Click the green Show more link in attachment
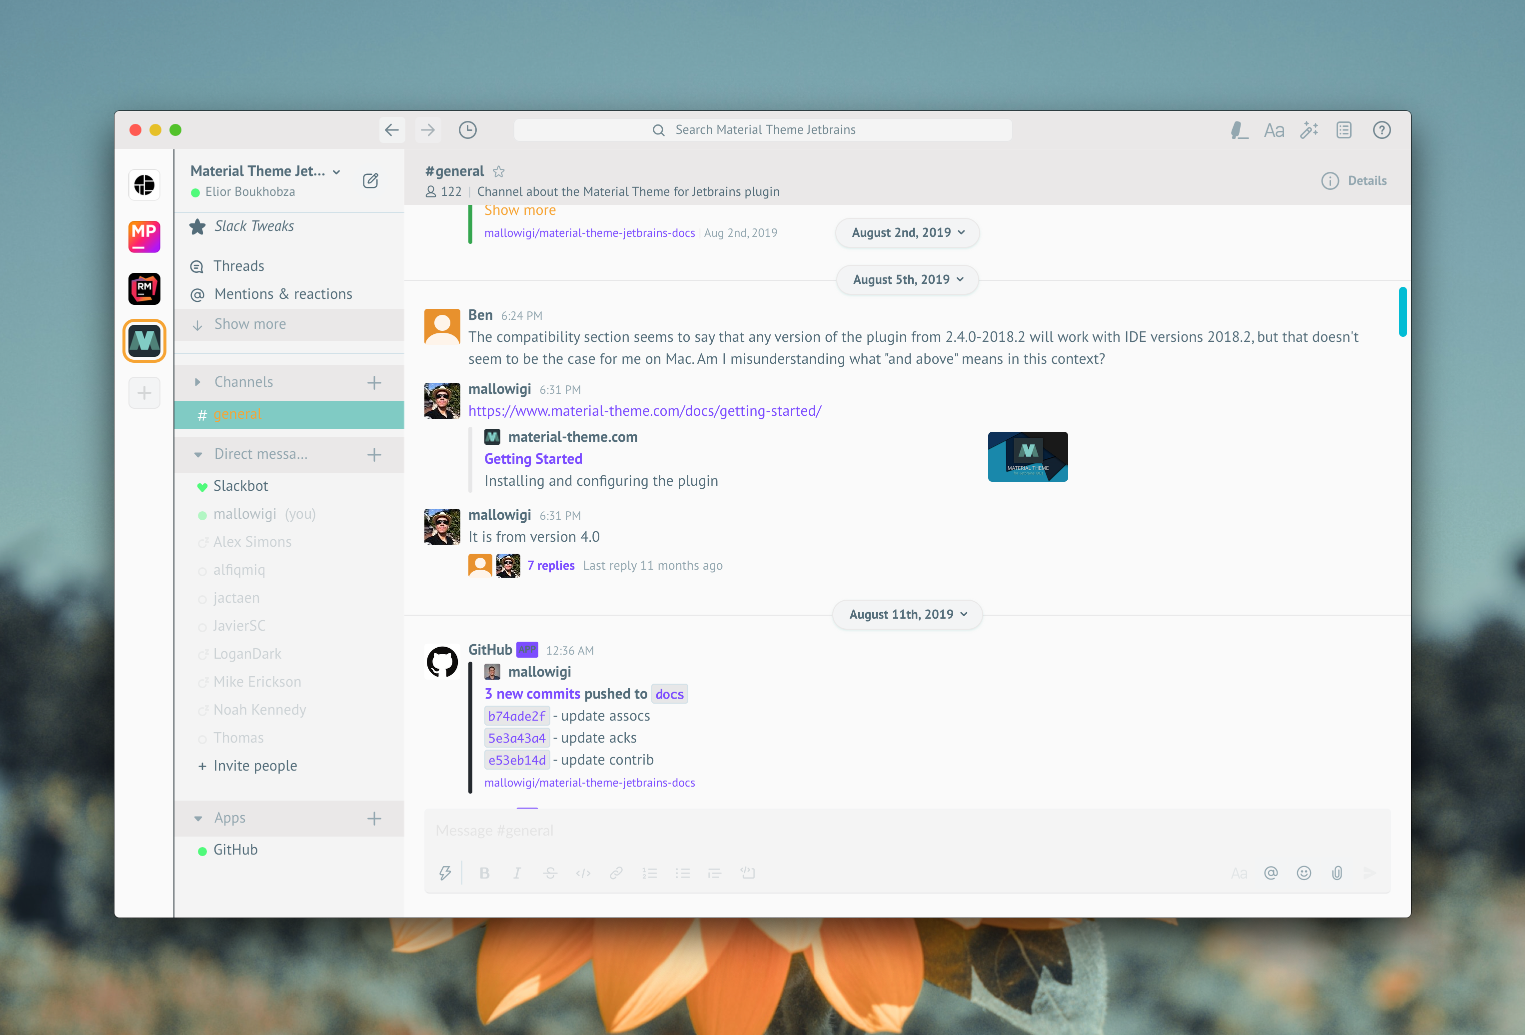1525x1035 pixels. tap(520, 210)
